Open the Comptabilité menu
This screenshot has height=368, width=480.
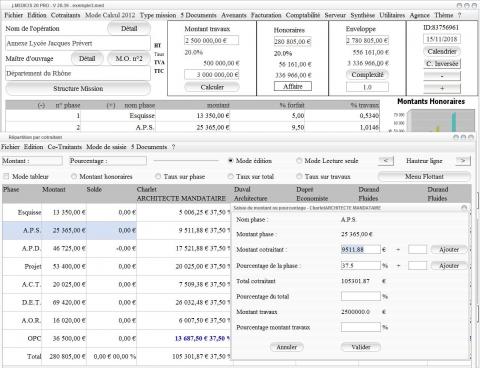pos(303,15)
